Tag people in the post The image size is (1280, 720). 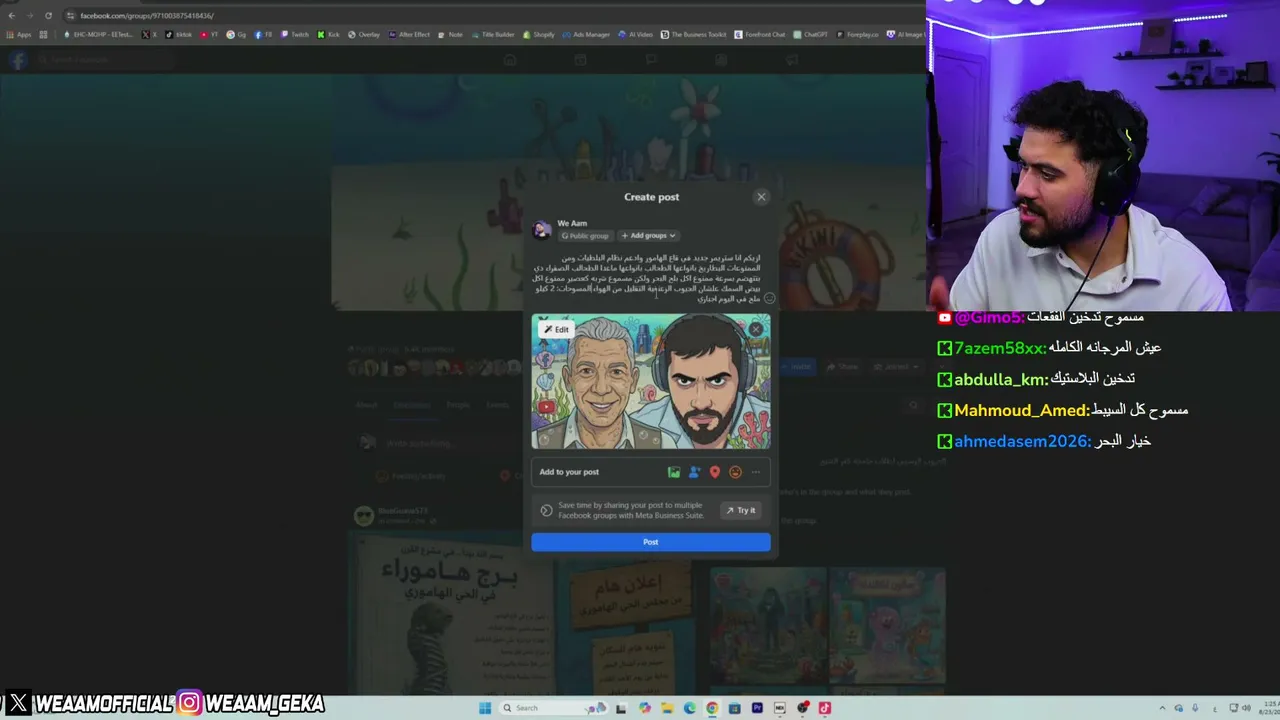tap(694, 472)
